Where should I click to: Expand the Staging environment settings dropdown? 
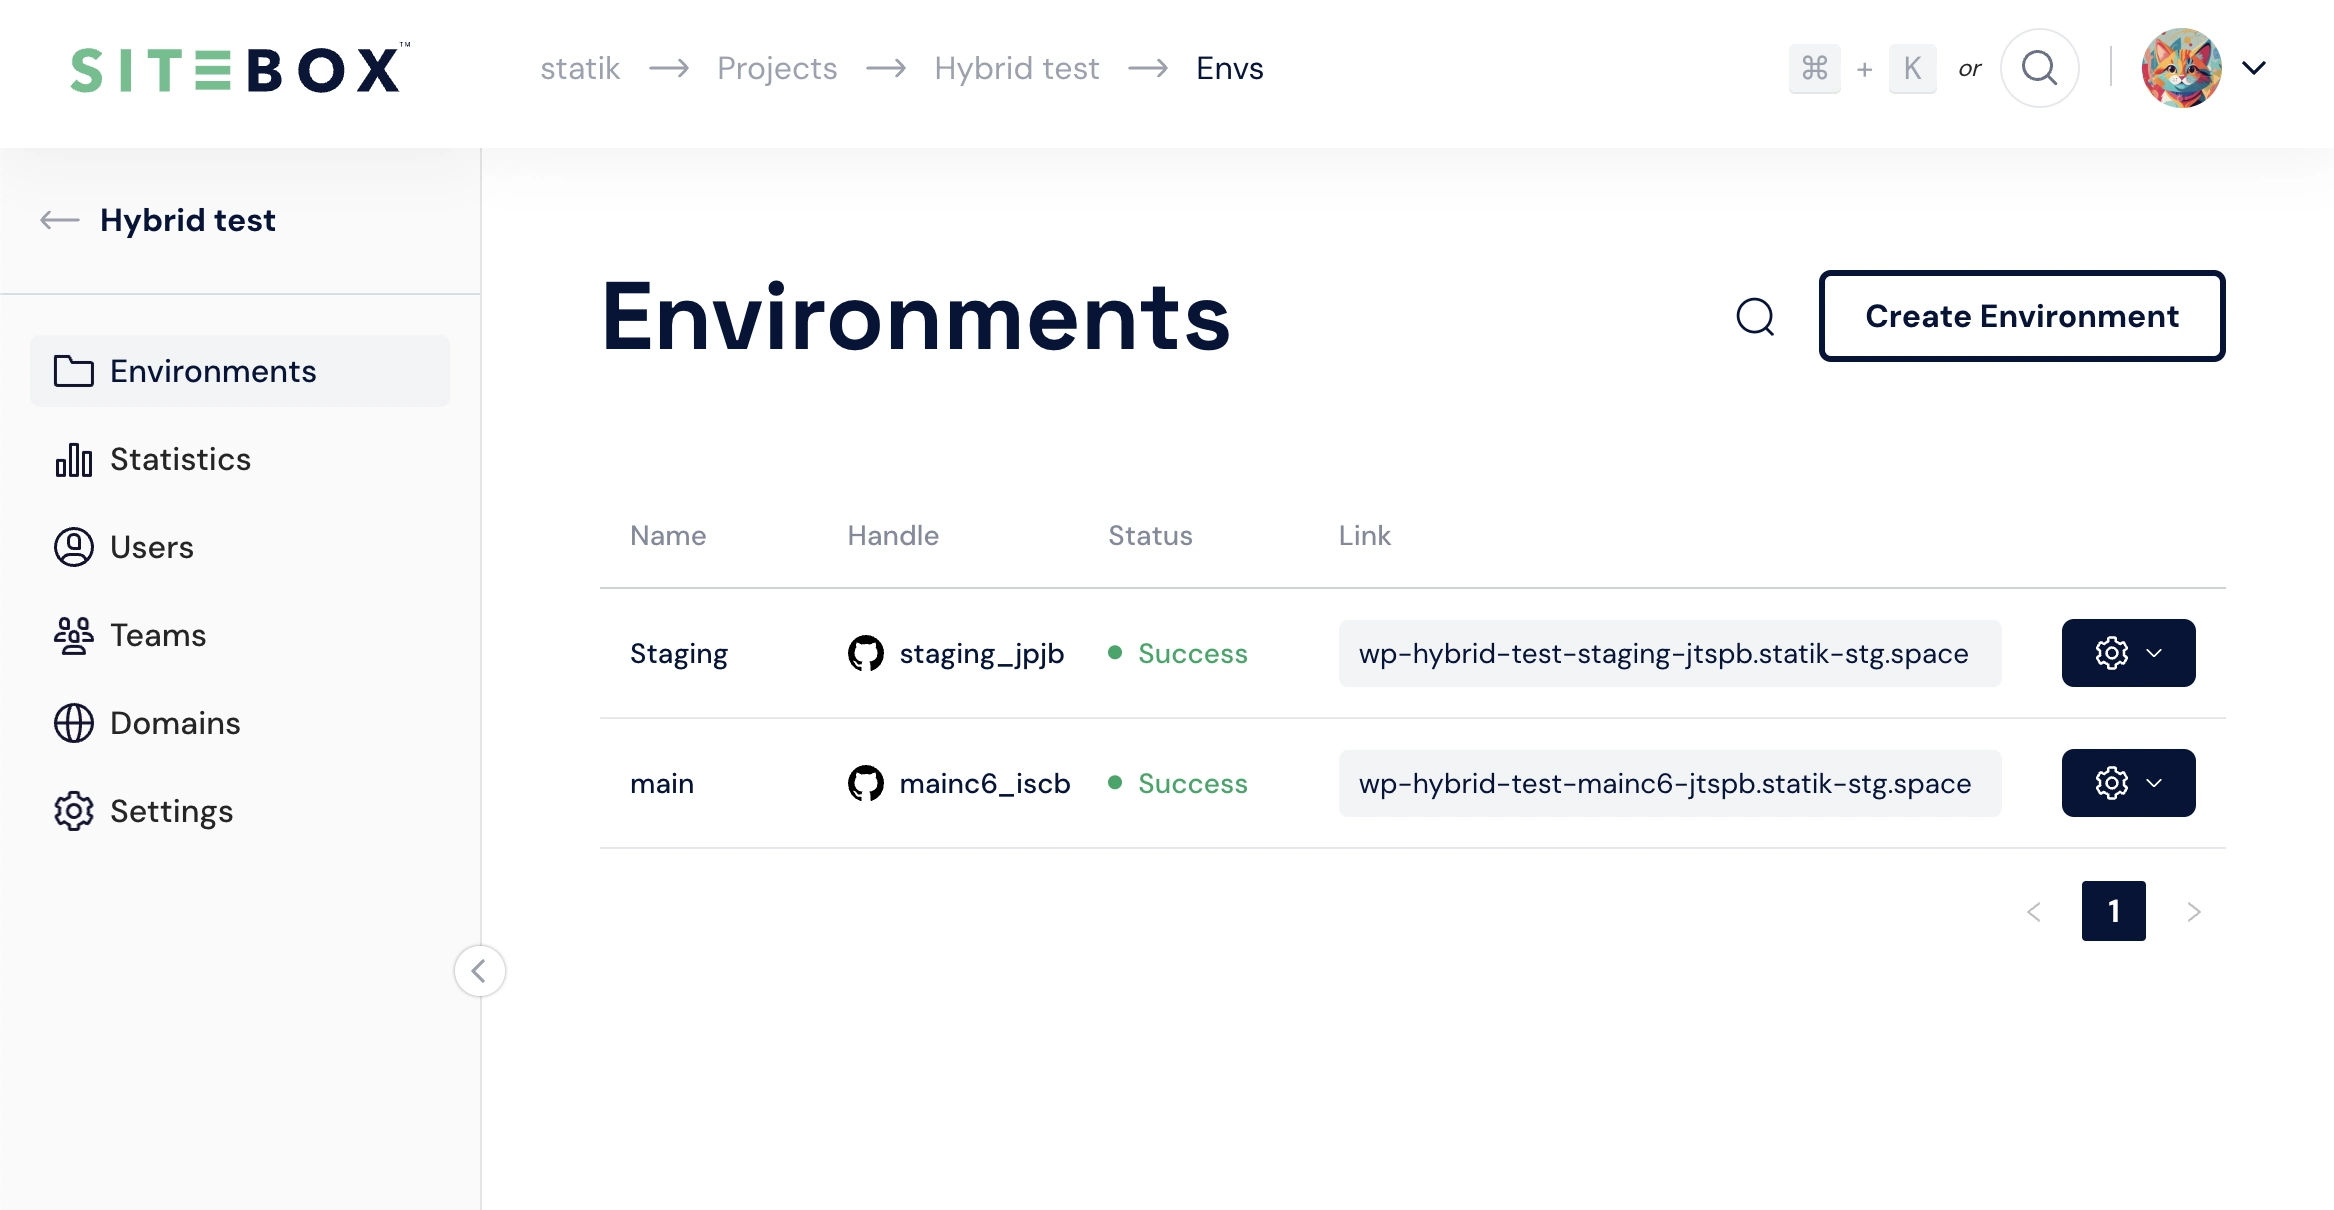coord(2160,653)
